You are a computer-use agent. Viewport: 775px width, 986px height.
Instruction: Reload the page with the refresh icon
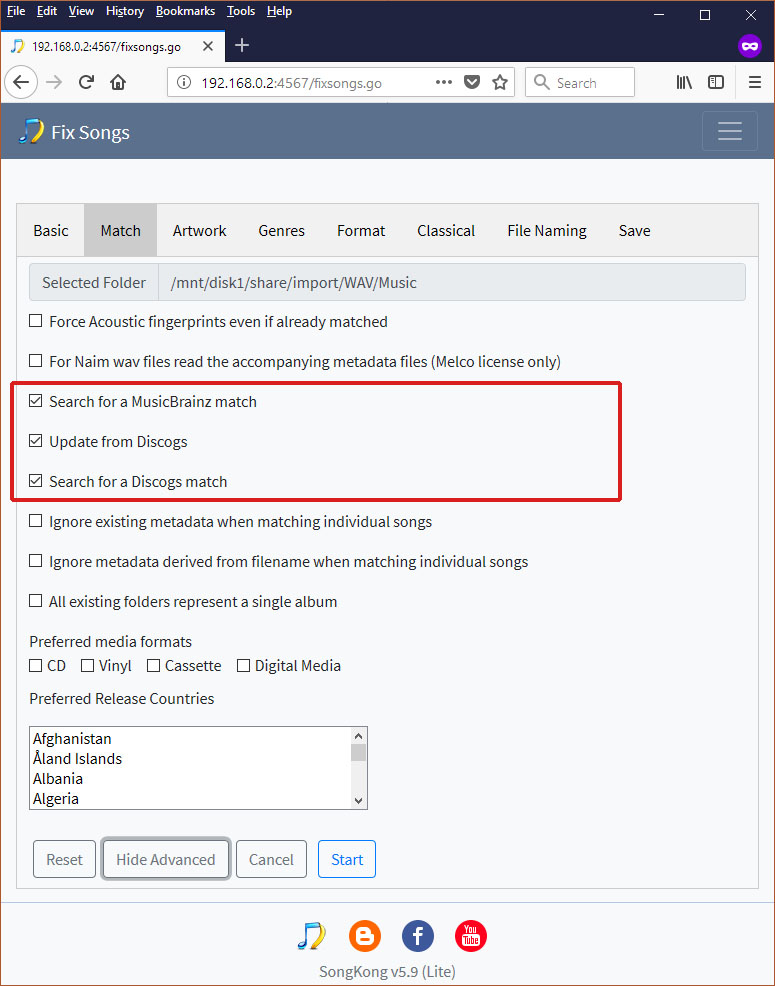[x=86, y=82]
